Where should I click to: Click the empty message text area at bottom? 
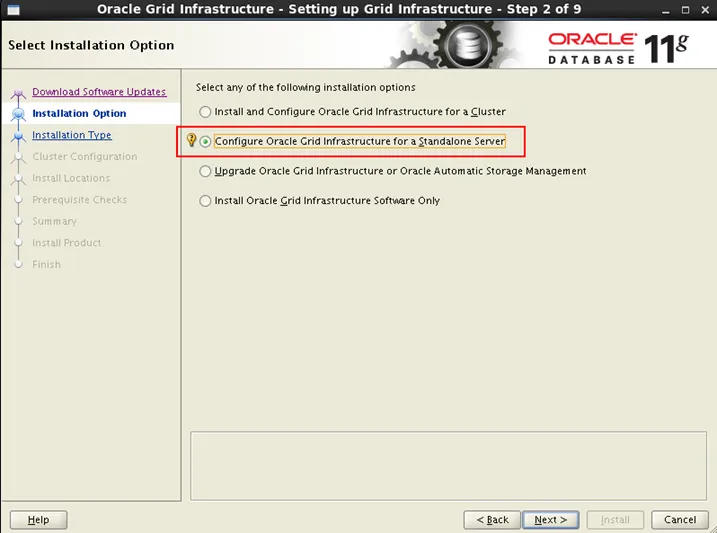(x=449, y=466)
